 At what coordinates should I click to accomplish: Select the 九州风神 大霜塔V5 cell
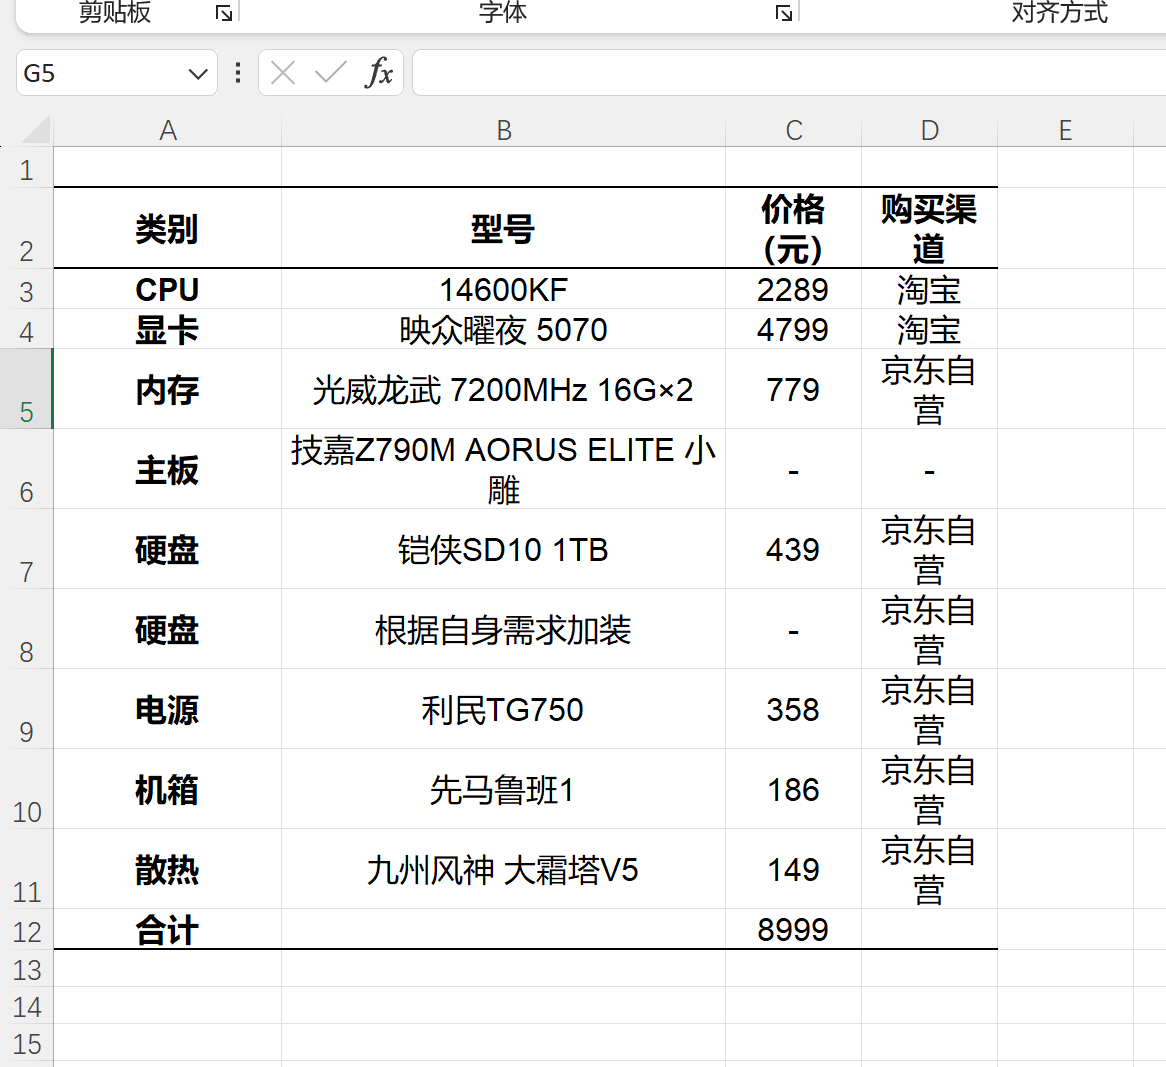click(x=503, y=868)
